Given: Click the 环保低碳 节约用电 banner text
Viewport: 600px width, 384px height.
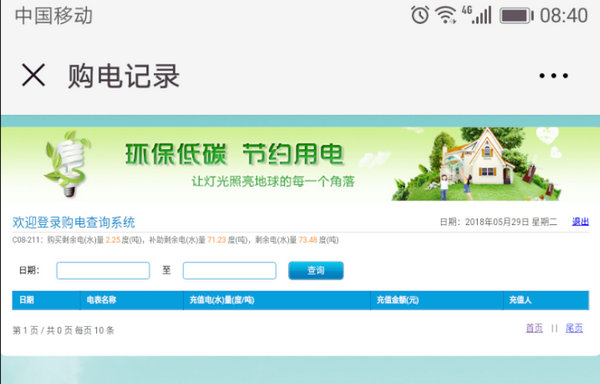Looking at the screenshot, I should [x=234, y=154].
